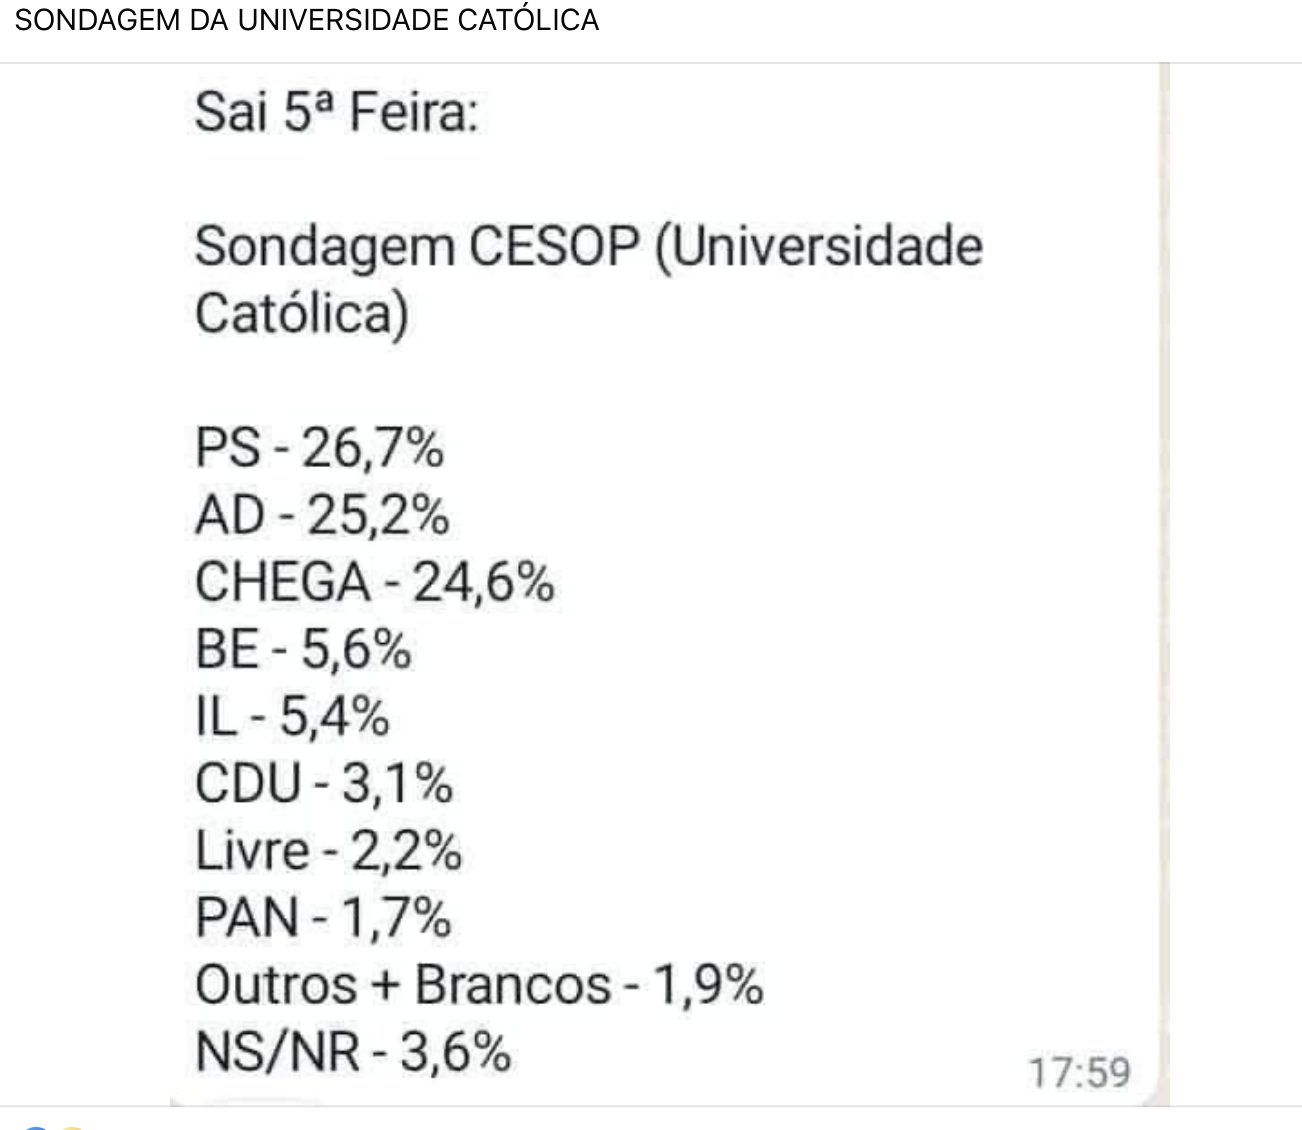
Task: Click the post title SONDAGEM DA UNIVERSIDADE CATÓLICA
Action: [x=307, y=20]
